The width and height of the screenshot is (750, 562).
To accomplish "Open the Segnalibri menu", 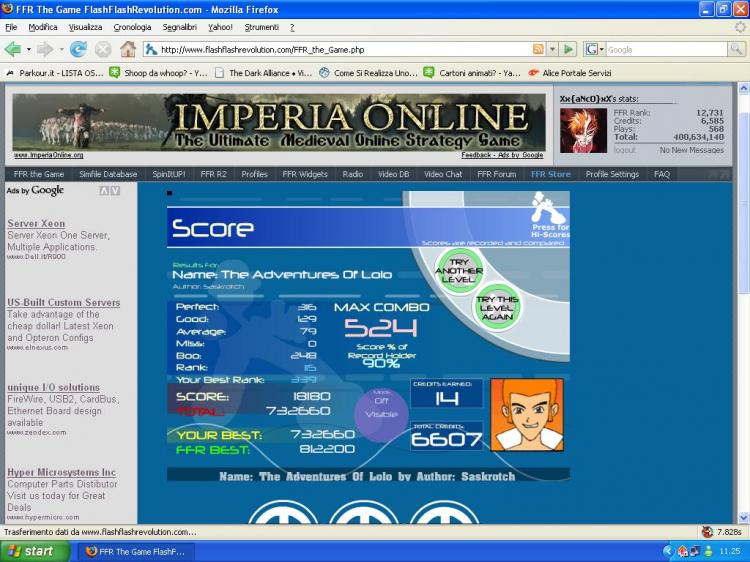I will pyautogui.click(x=179, y=27).
